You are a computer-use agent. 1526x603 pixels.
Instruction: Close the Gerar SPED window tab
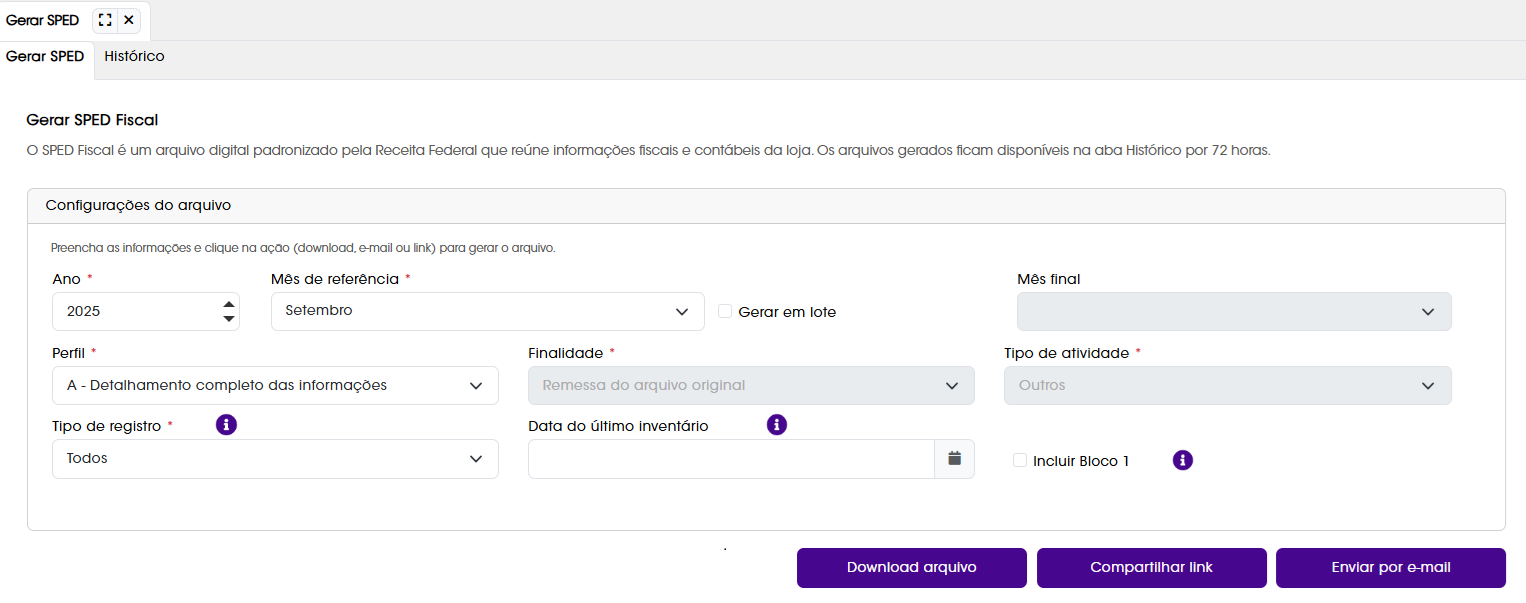[x=129, y=20]
